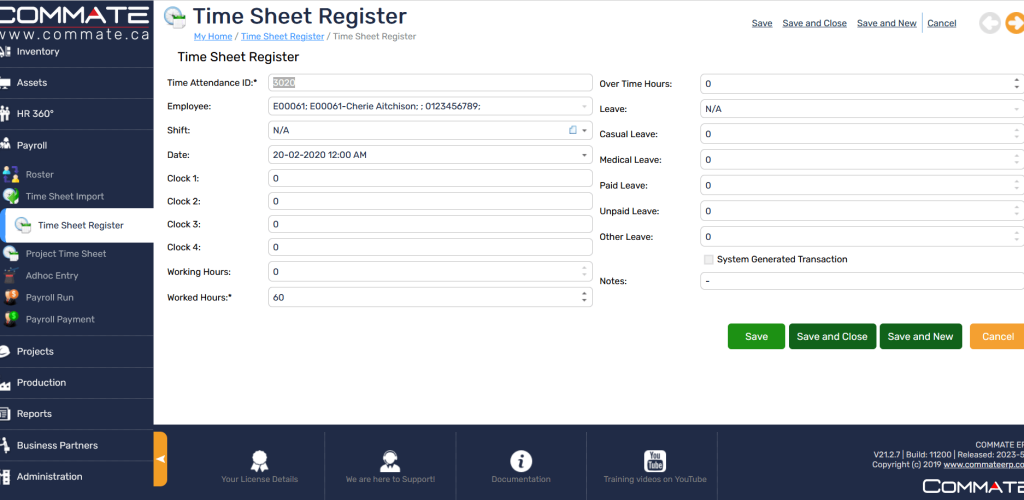The width and height of the screenshot is (1024, 500).
Task: Adjust the Working Hours stepper arrows
Action: click(x=584, y=272)
